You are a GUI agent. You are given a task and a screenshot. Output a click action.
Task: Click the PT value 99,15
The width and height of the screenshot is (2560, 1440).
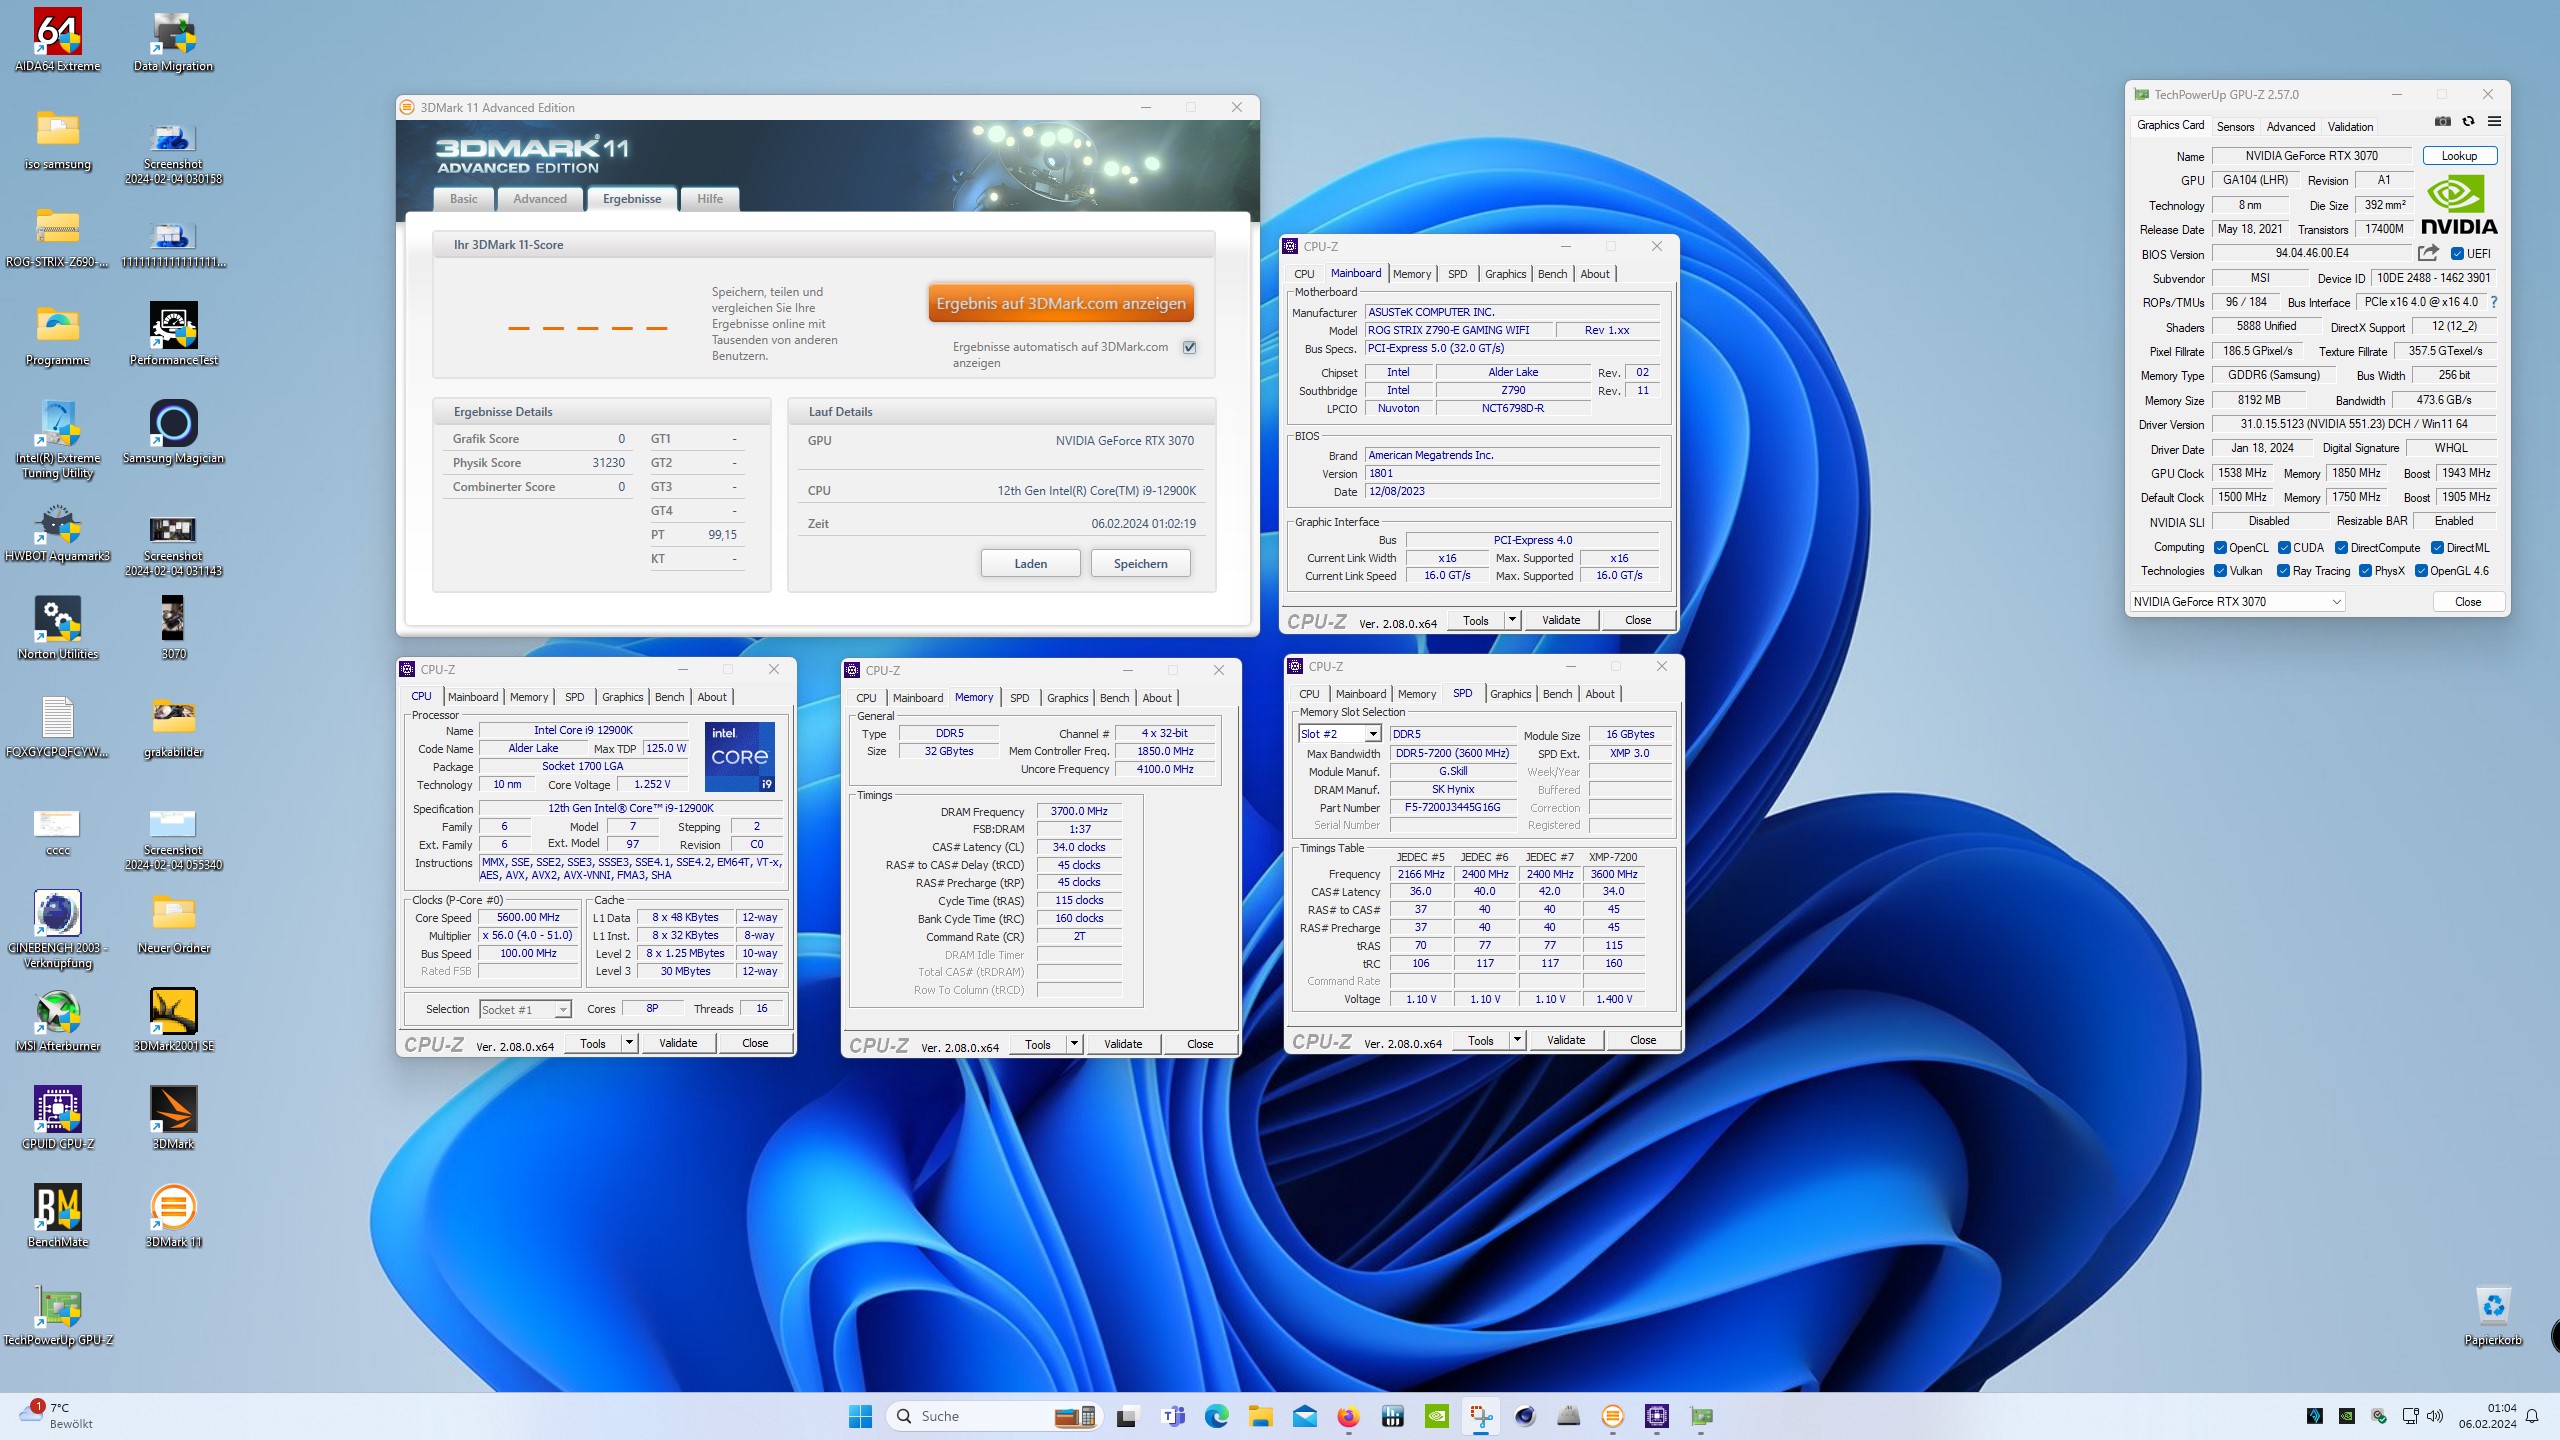(x=722, y=535)
